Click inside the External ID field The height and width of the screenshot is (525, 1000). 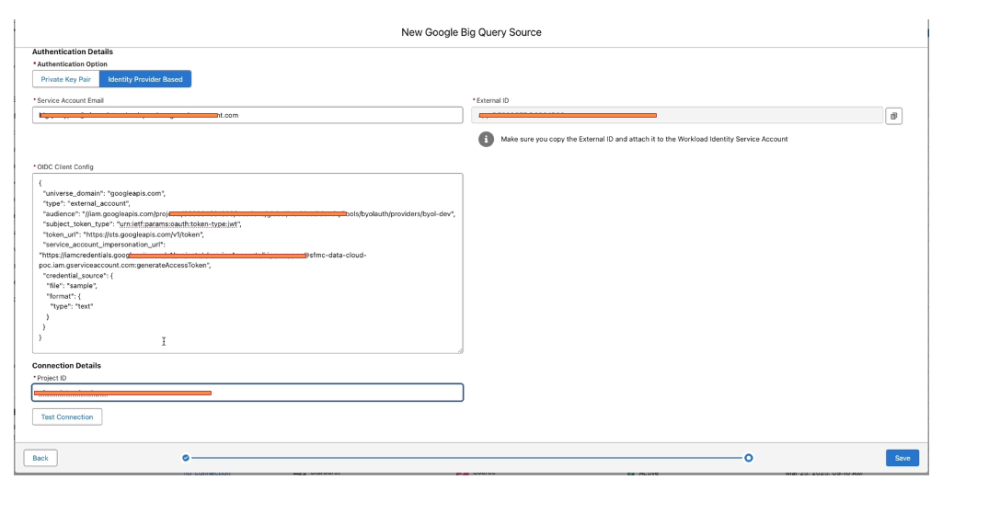[x=677, y=115]
